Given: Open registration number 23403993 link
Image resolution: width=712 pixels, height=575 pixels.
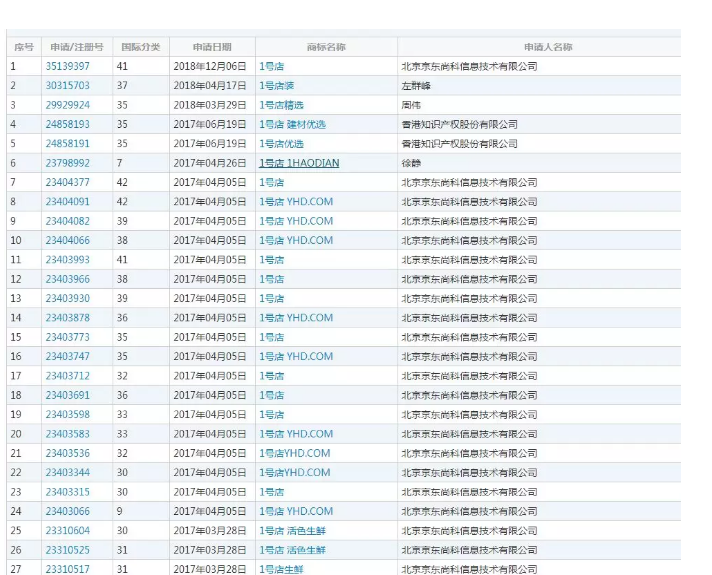Looking at the screenshot, I should click(67, 260).
